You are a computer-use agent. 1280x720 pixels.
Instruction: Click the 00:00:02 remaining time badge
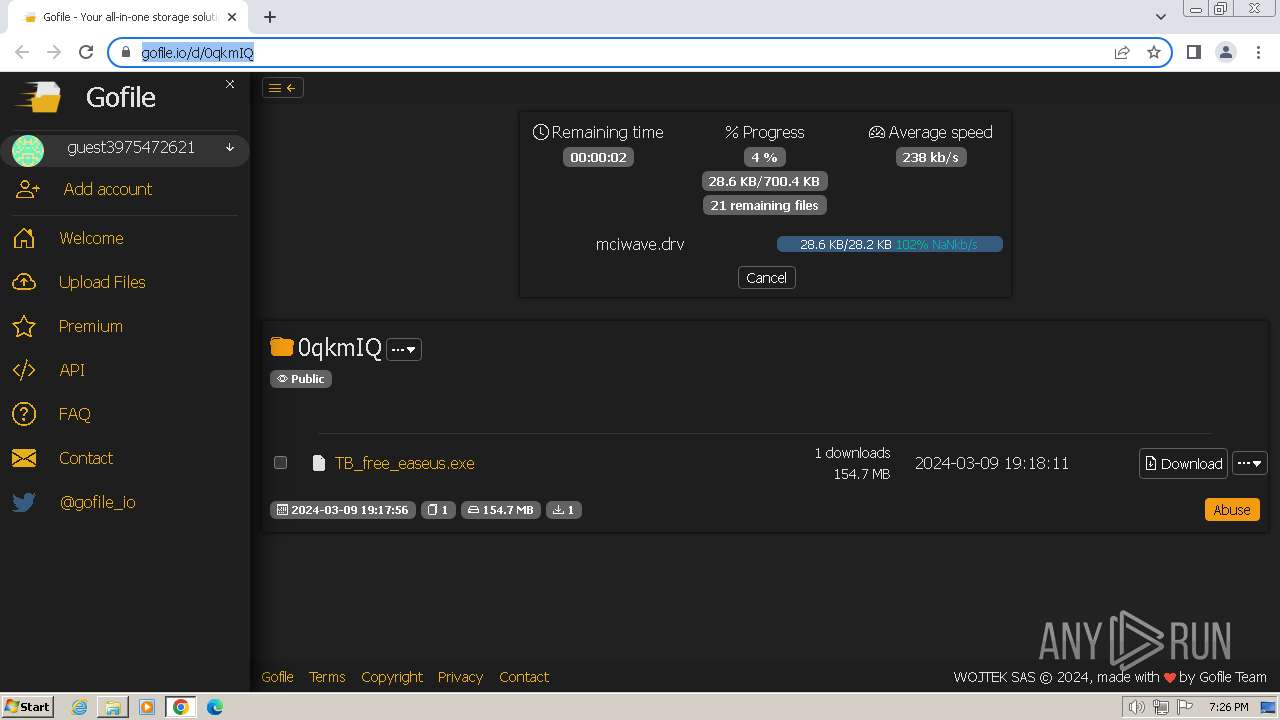click(x=598, y=157)
